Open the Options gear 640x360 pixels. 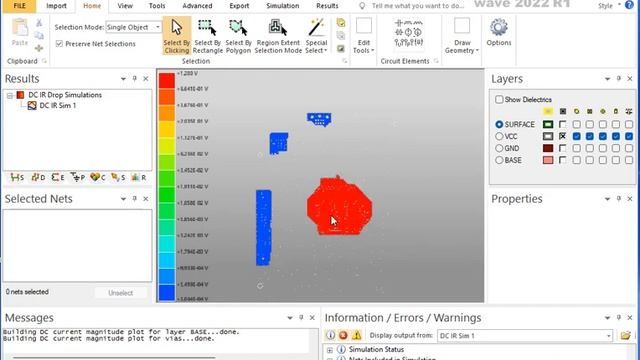pos(498,33)
